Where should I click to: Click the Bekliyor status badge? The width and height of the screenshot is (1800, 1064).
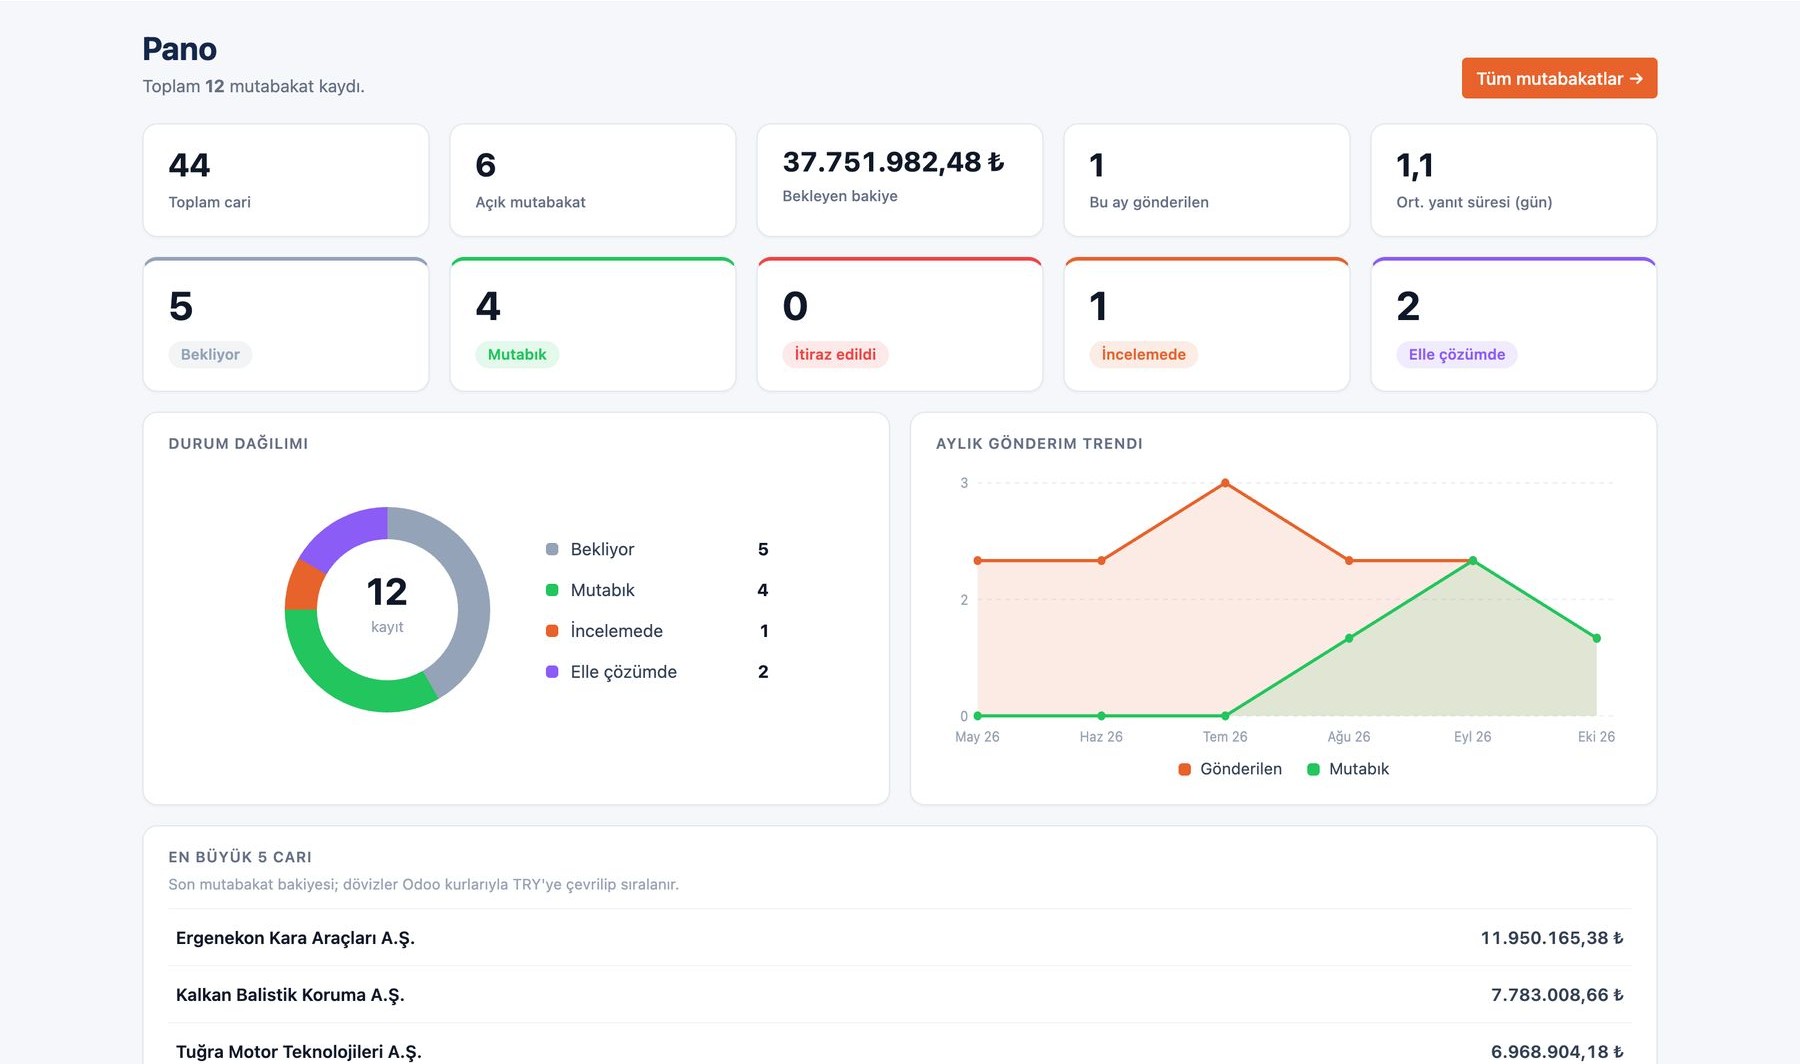(x=210, y=354)
